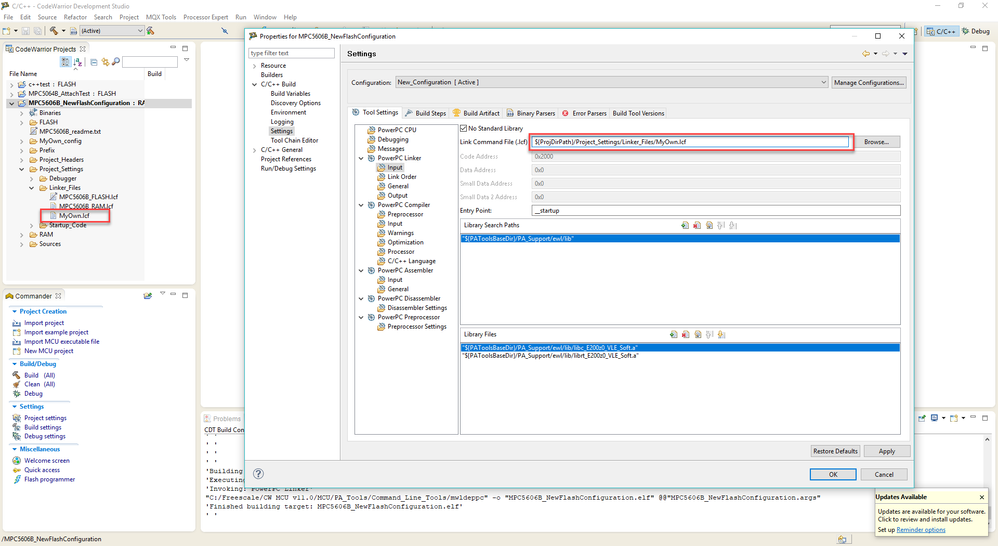Select MPC5606B_FLASH.lcf in project tree
This screenshot has height=546, width=998.
(88, 197)
